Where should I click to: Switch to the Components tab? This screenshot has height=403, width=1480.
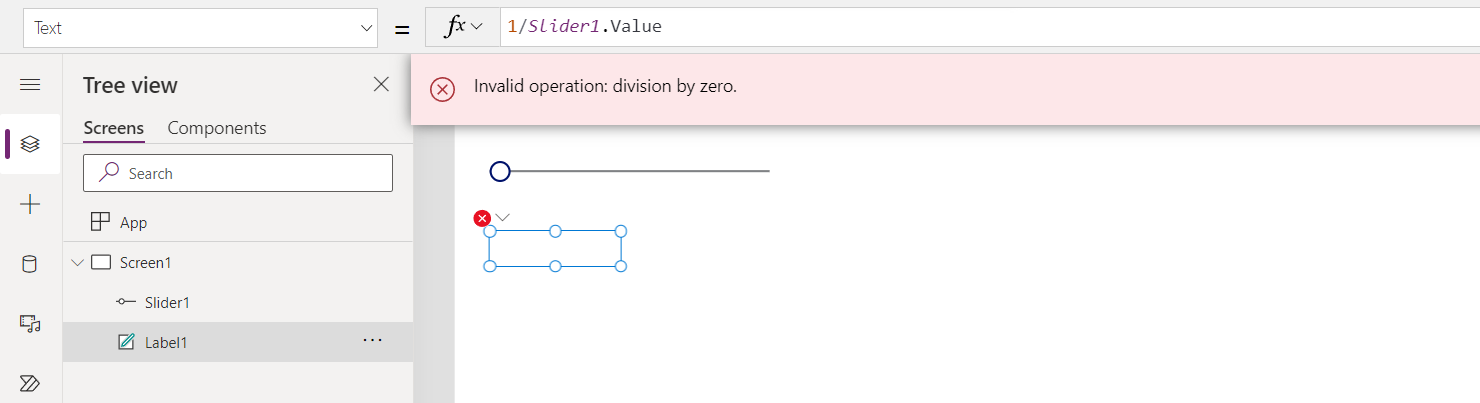217,128
